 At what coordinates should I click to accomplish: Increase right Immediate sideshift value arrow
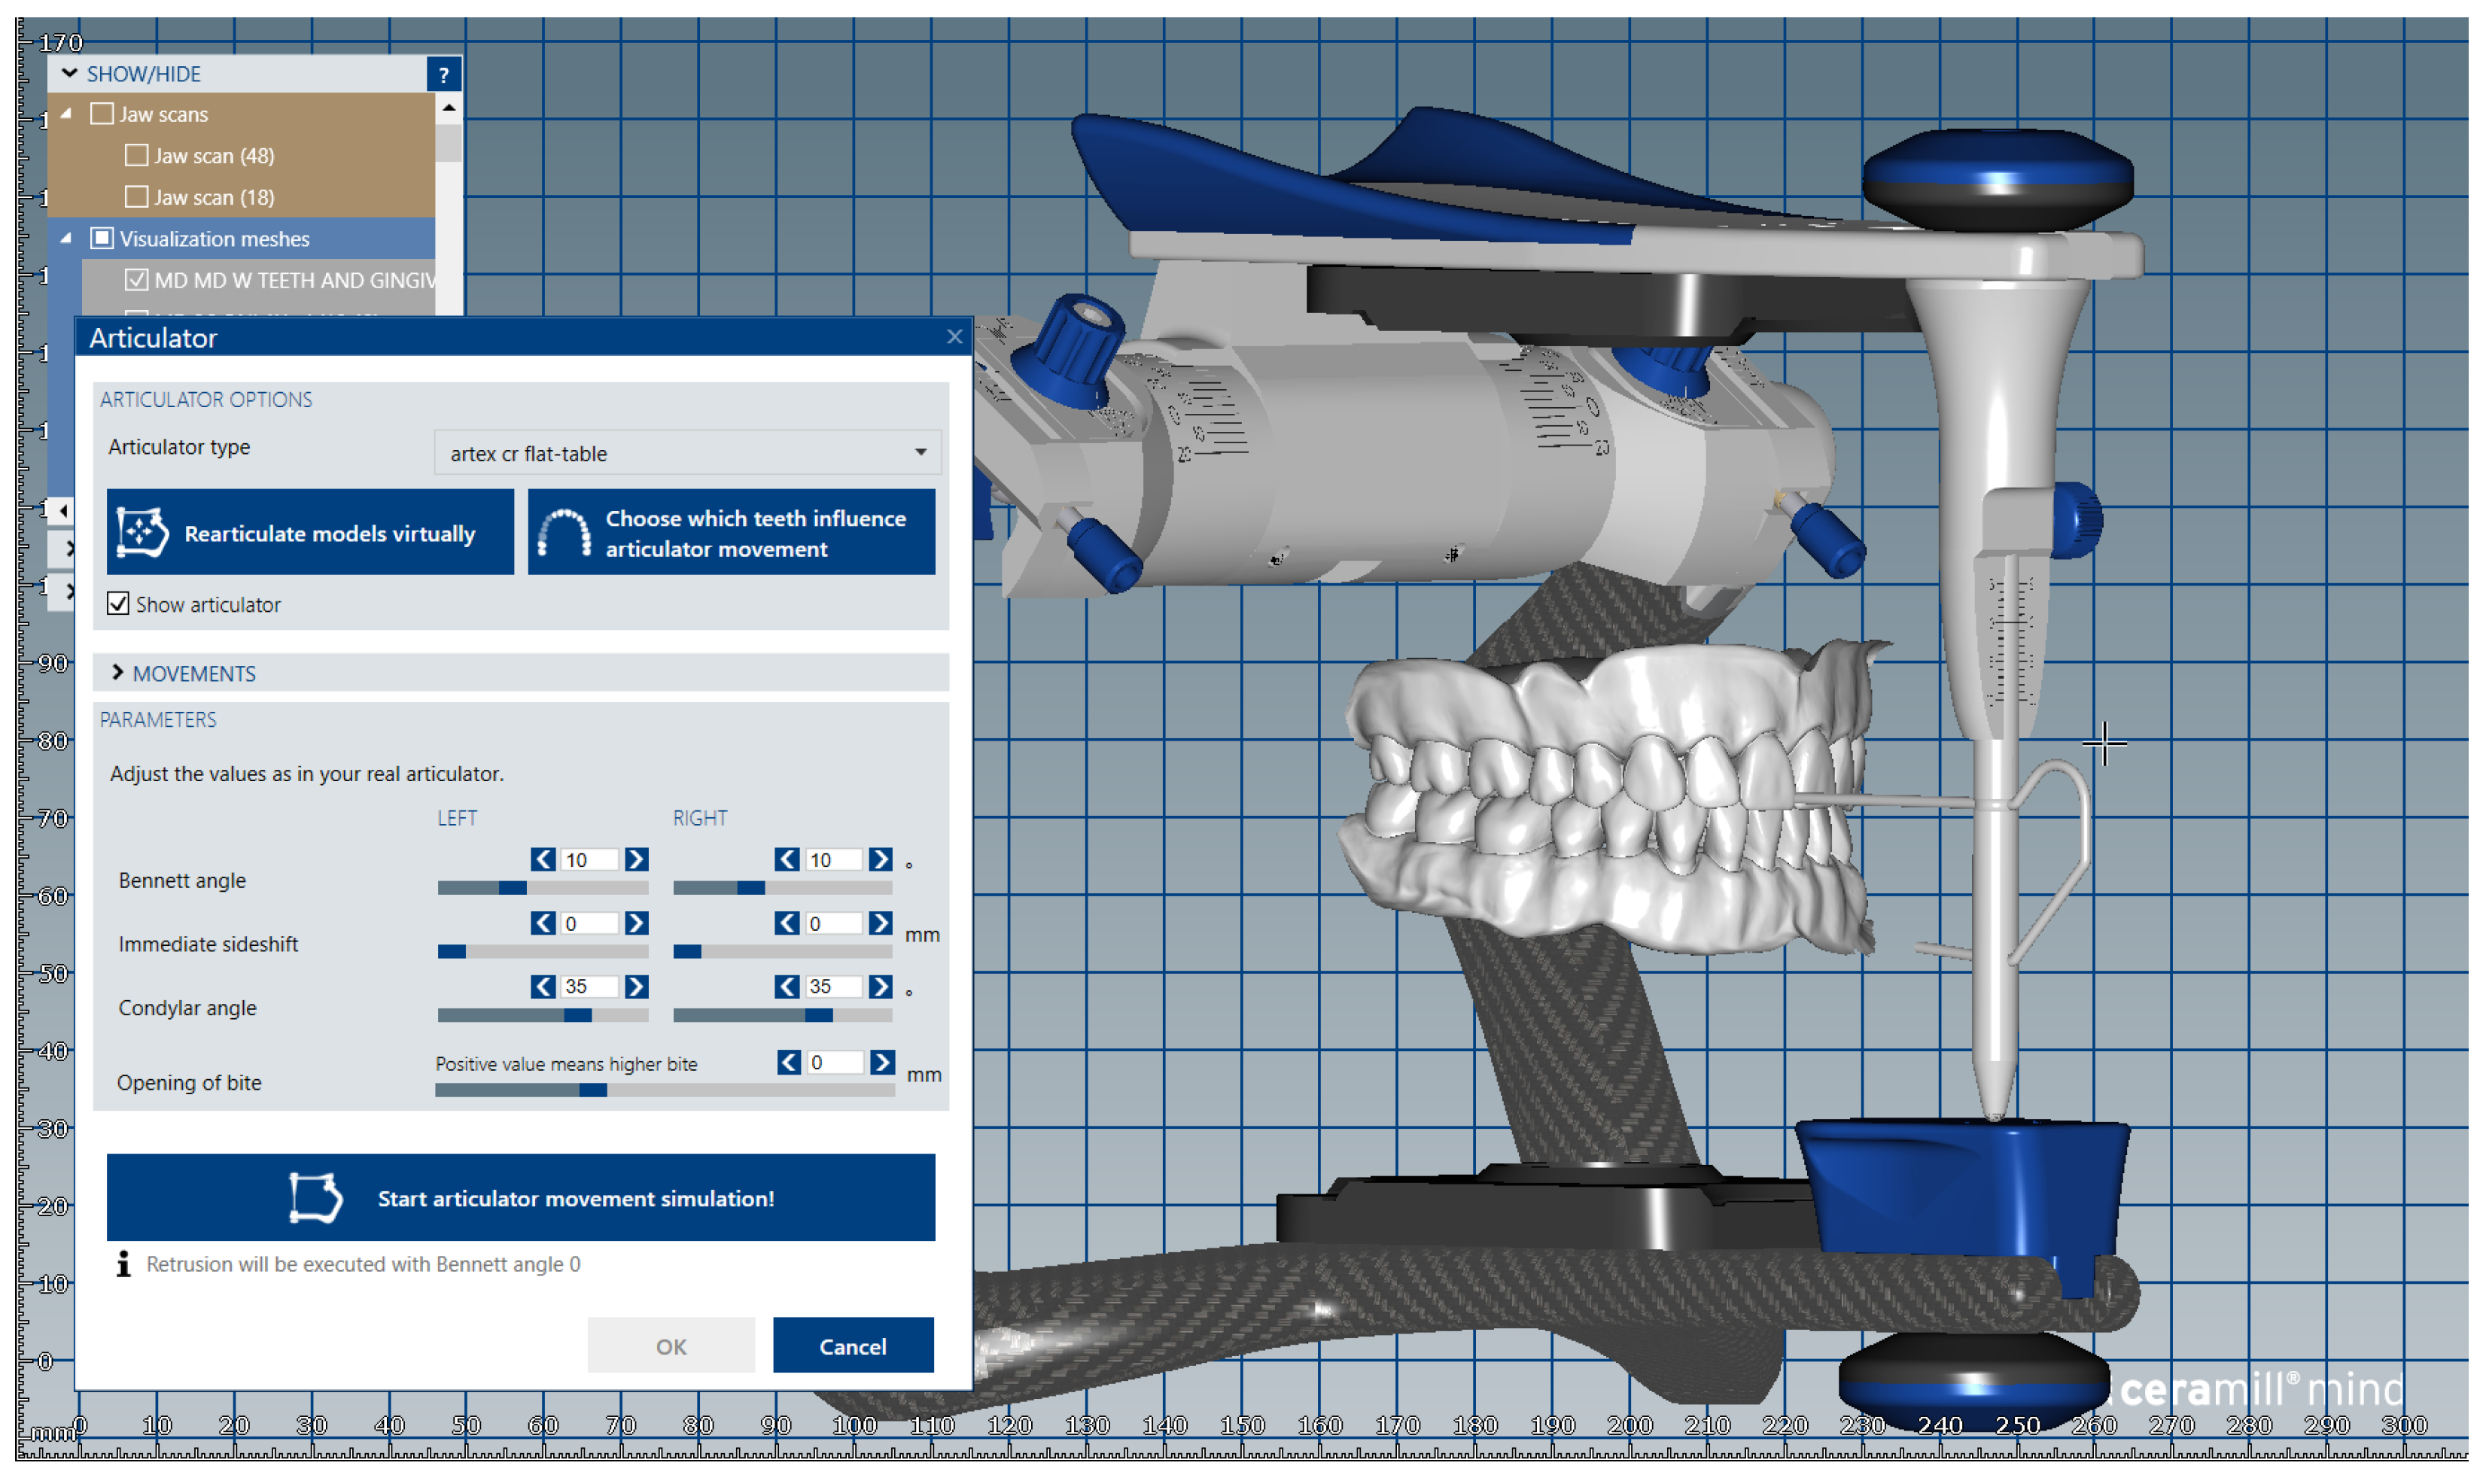coord(880,924)
